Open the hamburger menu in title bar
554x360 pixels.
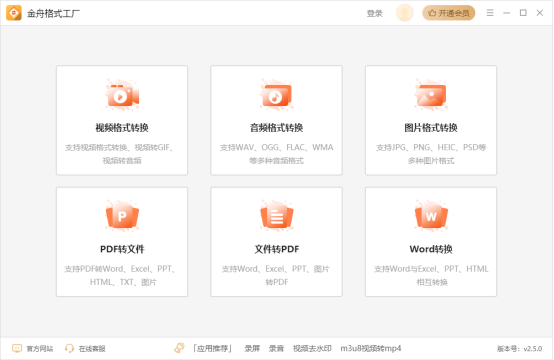pyautogui.click(x=490, y=13)
